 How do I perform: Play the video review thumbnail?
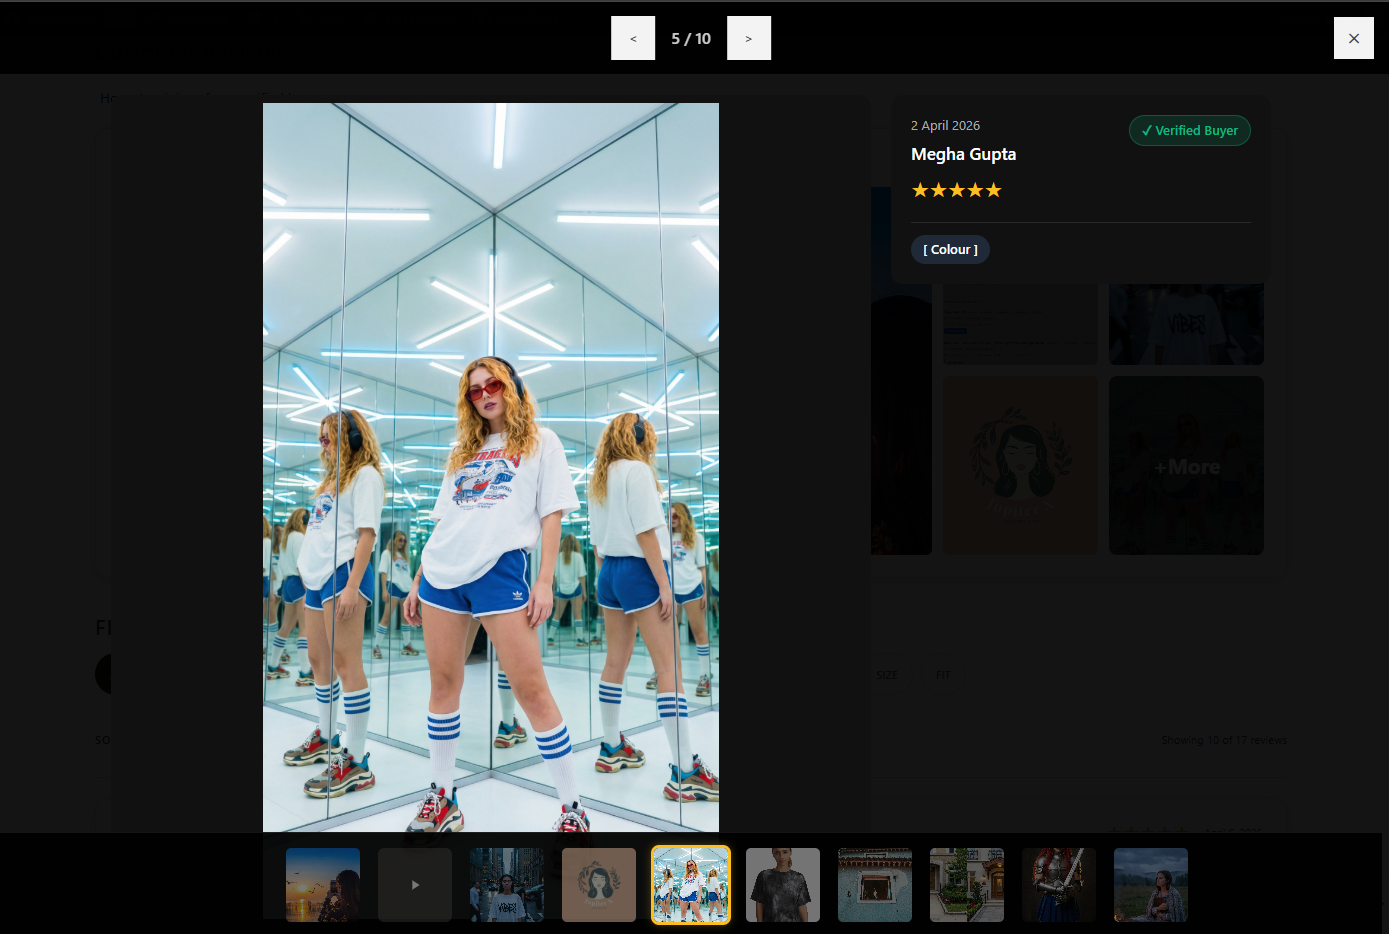pos(414,884)
